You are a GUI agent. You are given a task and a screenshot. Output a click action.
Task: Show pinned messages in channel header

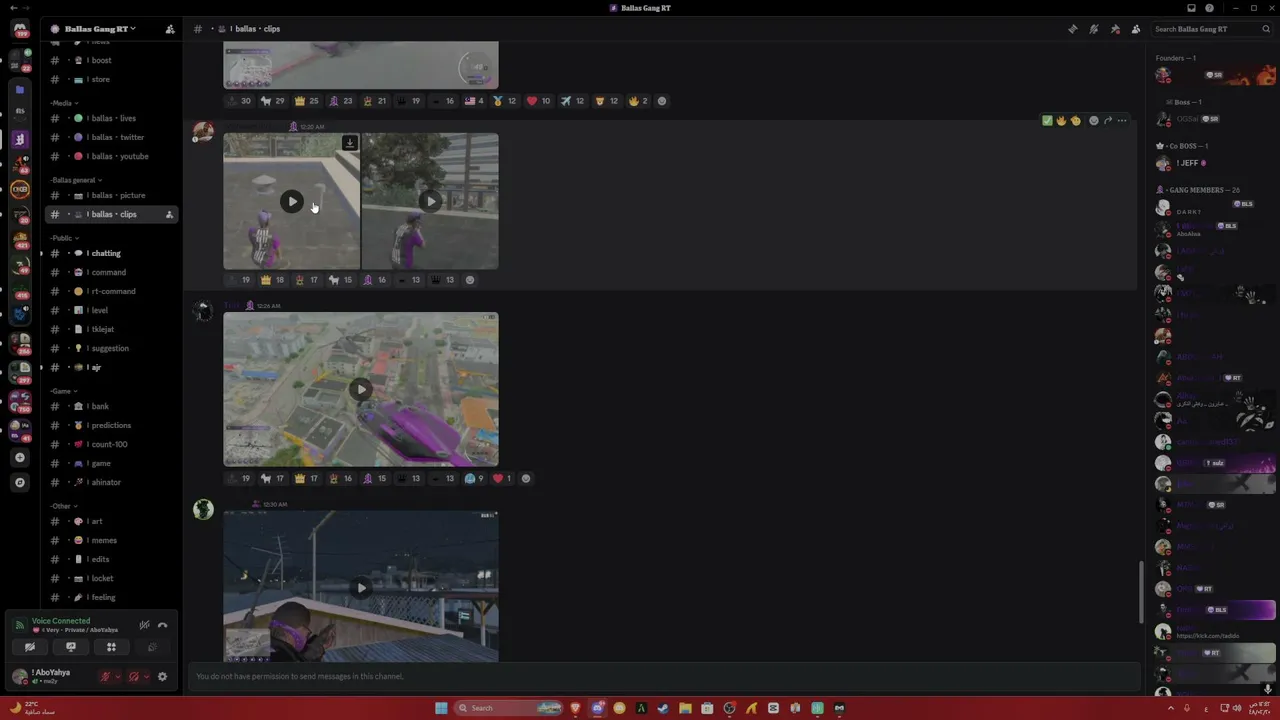(1115, 29)
